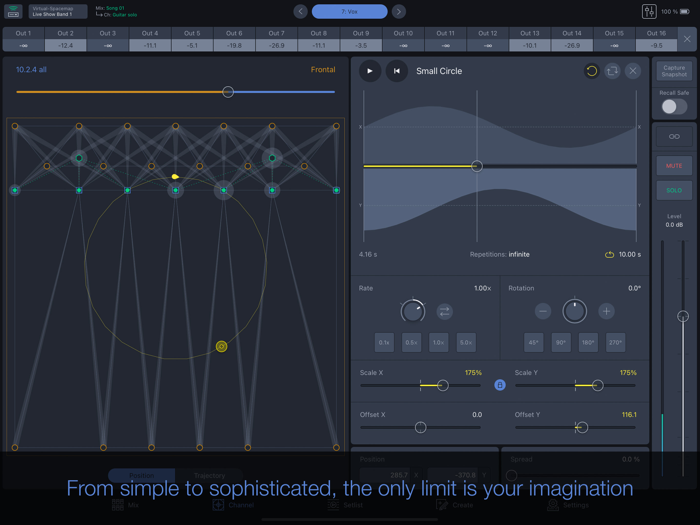Viewport: 700px width, 525px height.
Task: Click the loop duration icon near 10.00 s
Action: click(609, 254)
